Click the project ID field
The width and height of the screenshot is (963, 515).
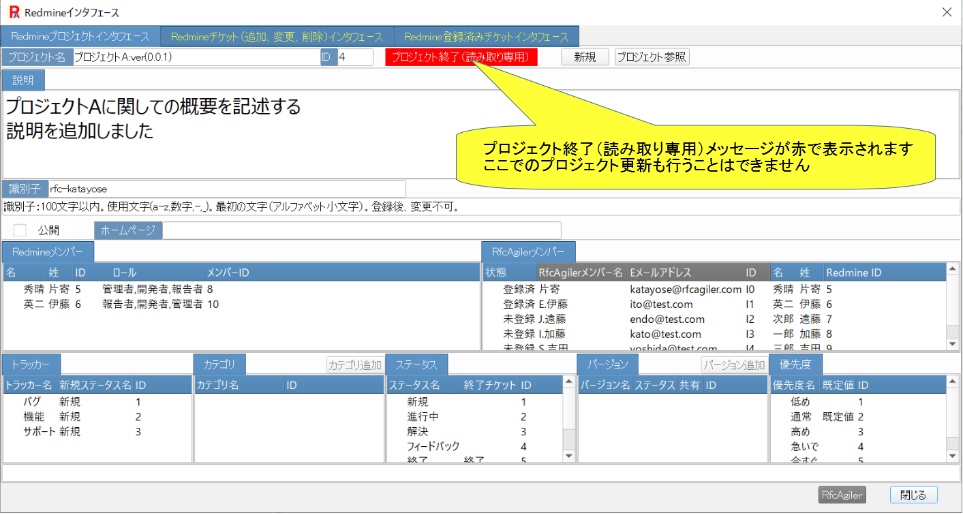355,57
